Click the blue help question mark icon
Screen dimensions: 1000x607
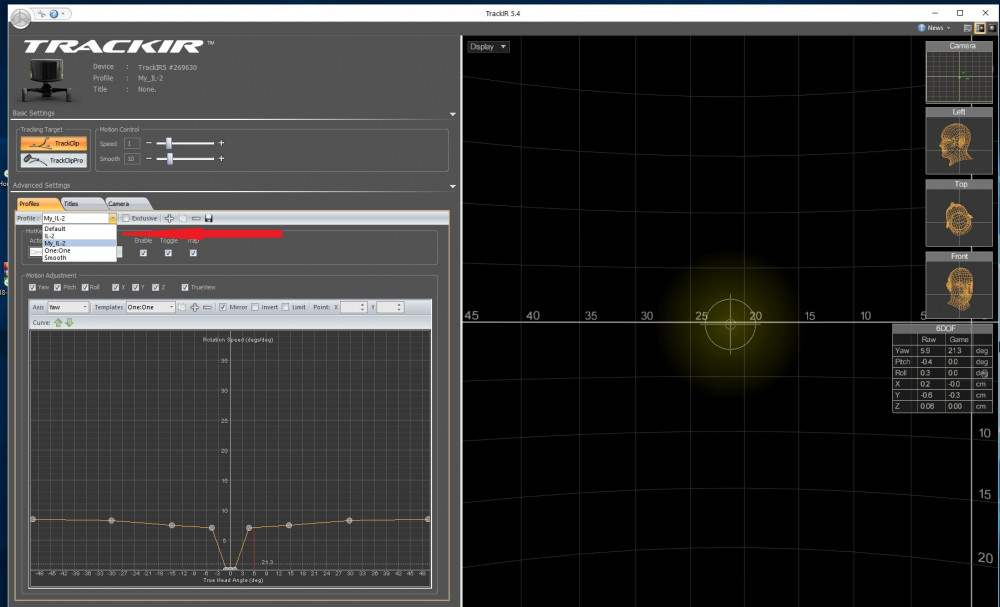(x=52, y=14)
